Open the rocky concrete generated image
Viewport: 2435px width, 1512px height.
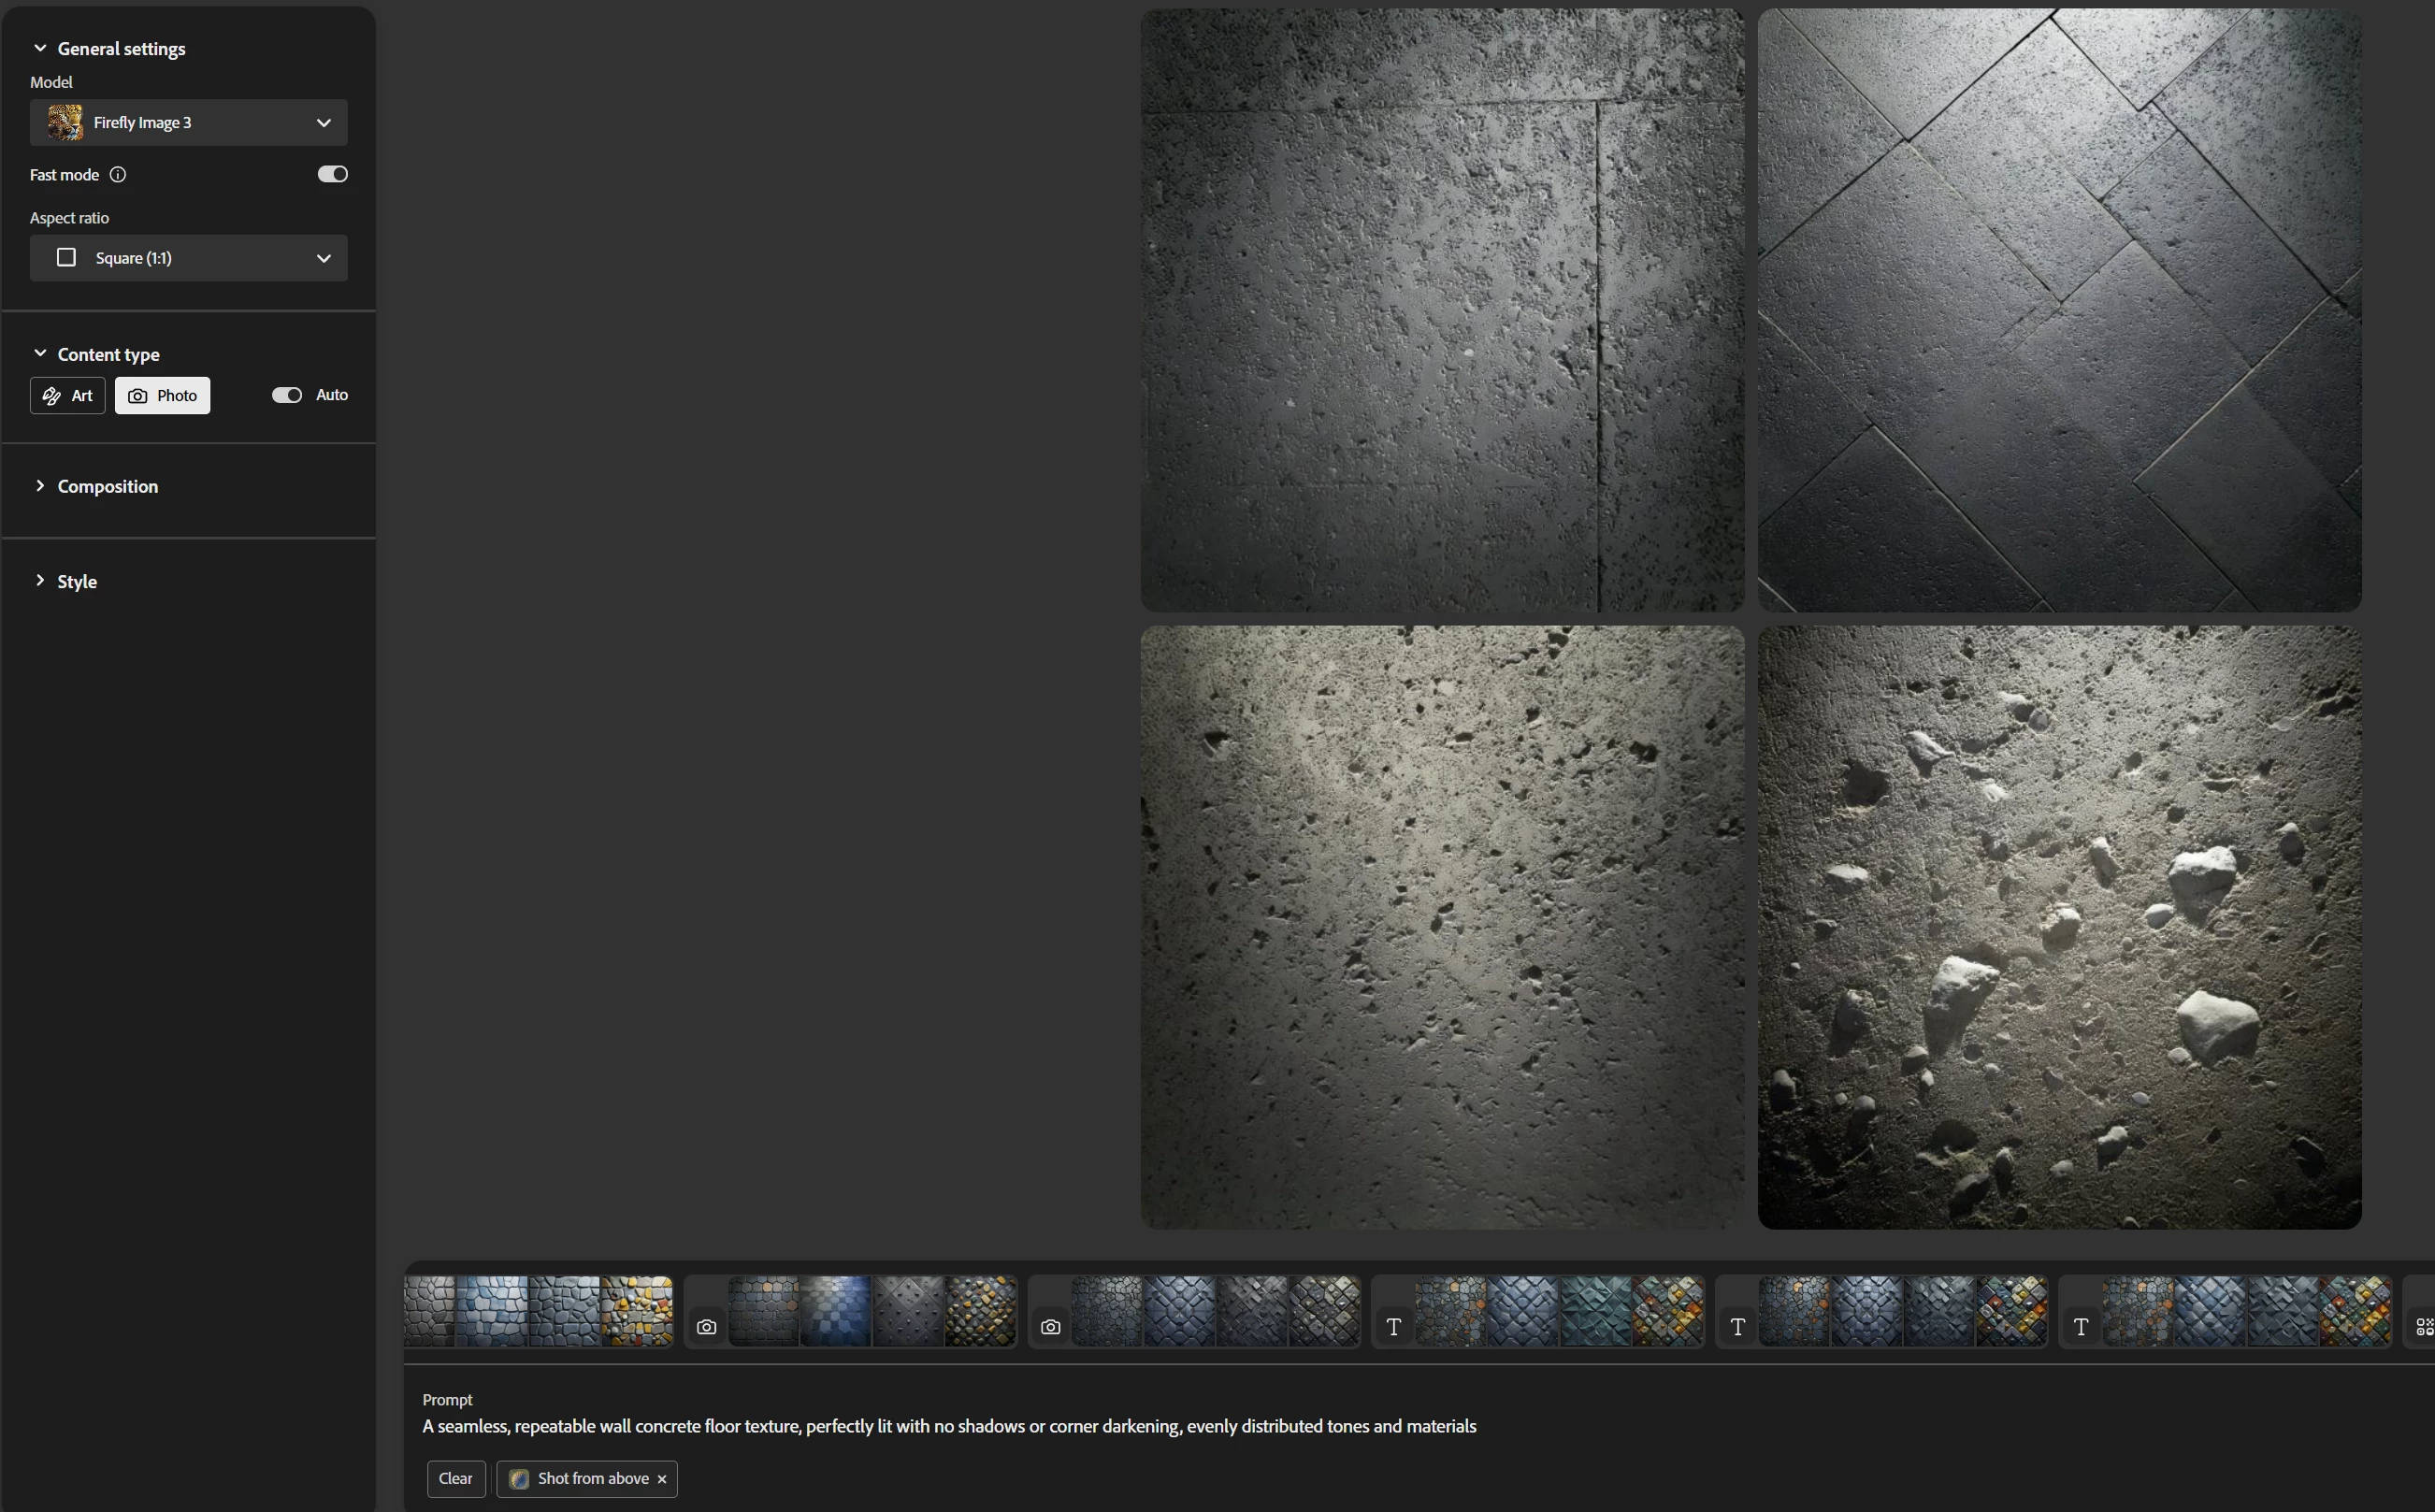point(2059,927)
